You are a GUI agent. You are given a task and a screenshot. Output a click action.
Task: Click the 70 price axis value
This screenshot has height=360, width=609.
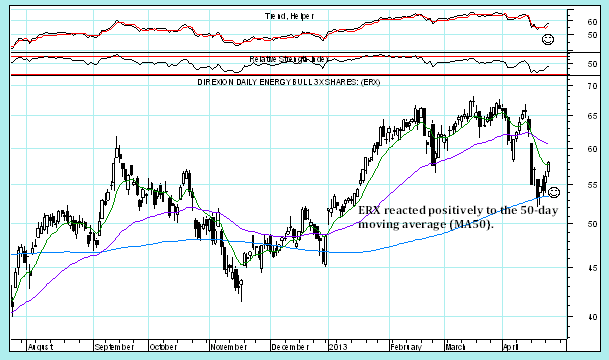(x=592, y=86)
